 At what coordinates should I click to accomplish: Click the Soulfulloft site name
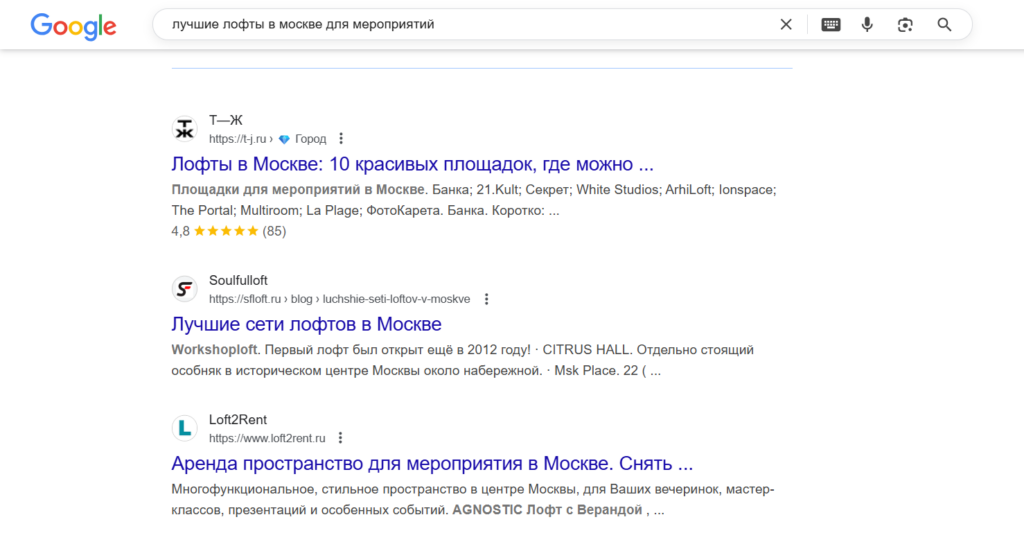pos(238,280)
